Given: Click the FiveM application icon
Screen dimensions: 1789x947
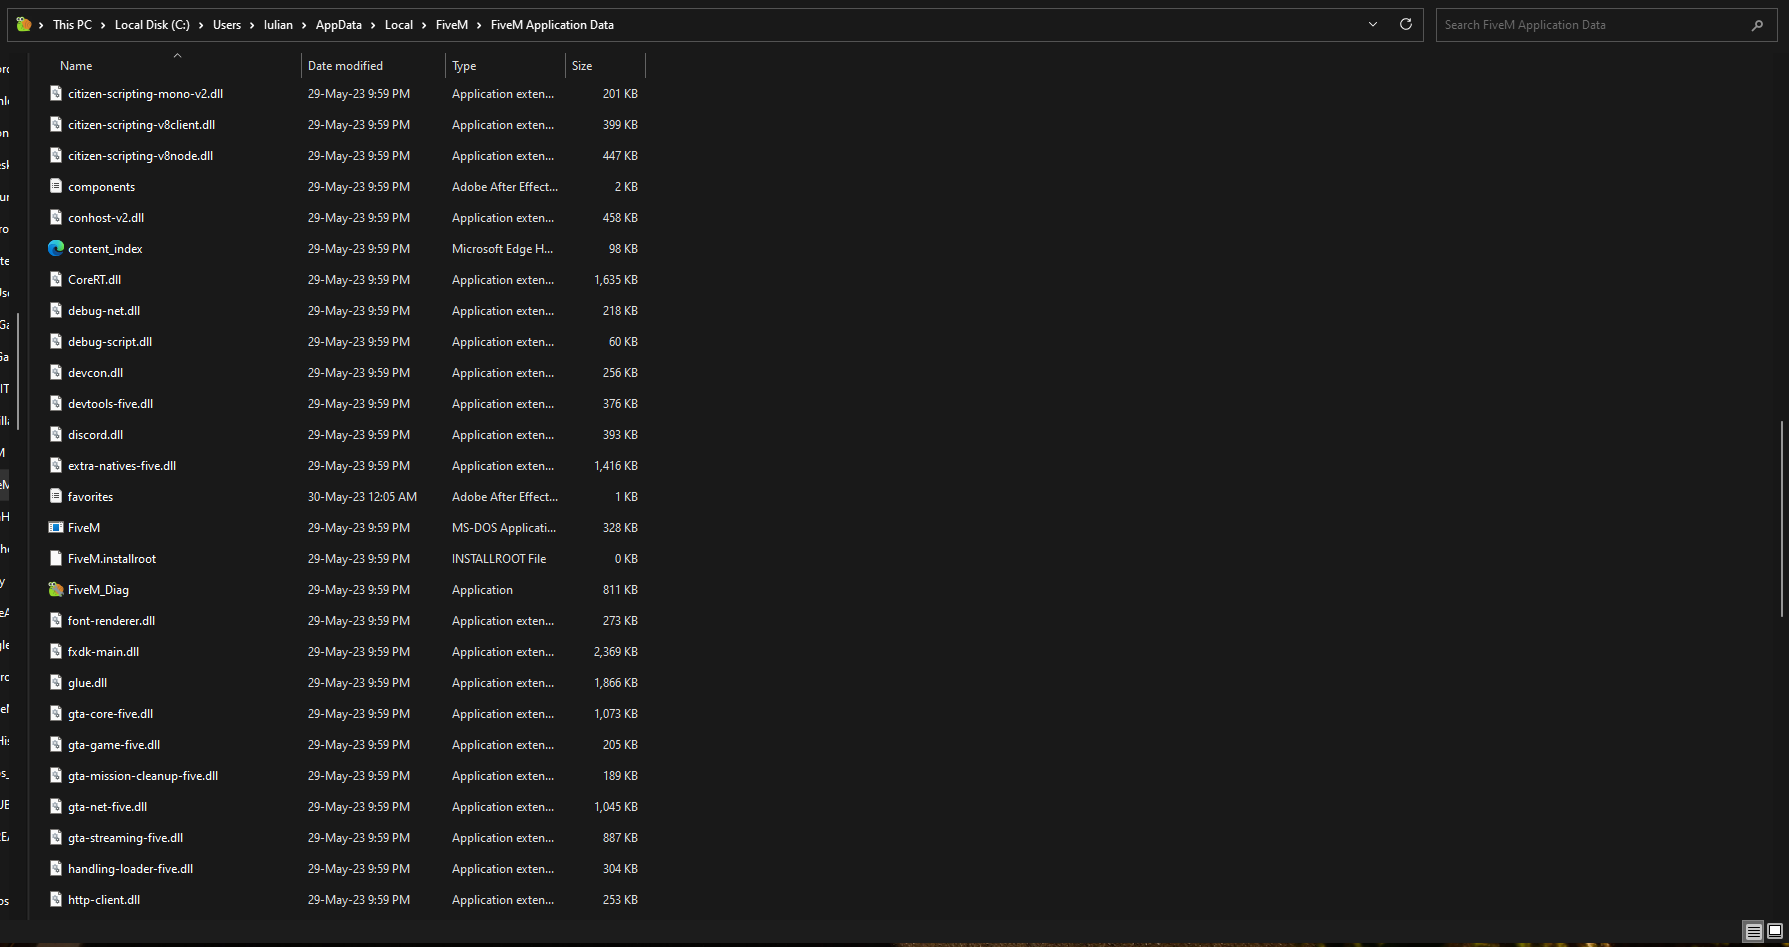Looking at the screenshot, I should click(56, 527).
